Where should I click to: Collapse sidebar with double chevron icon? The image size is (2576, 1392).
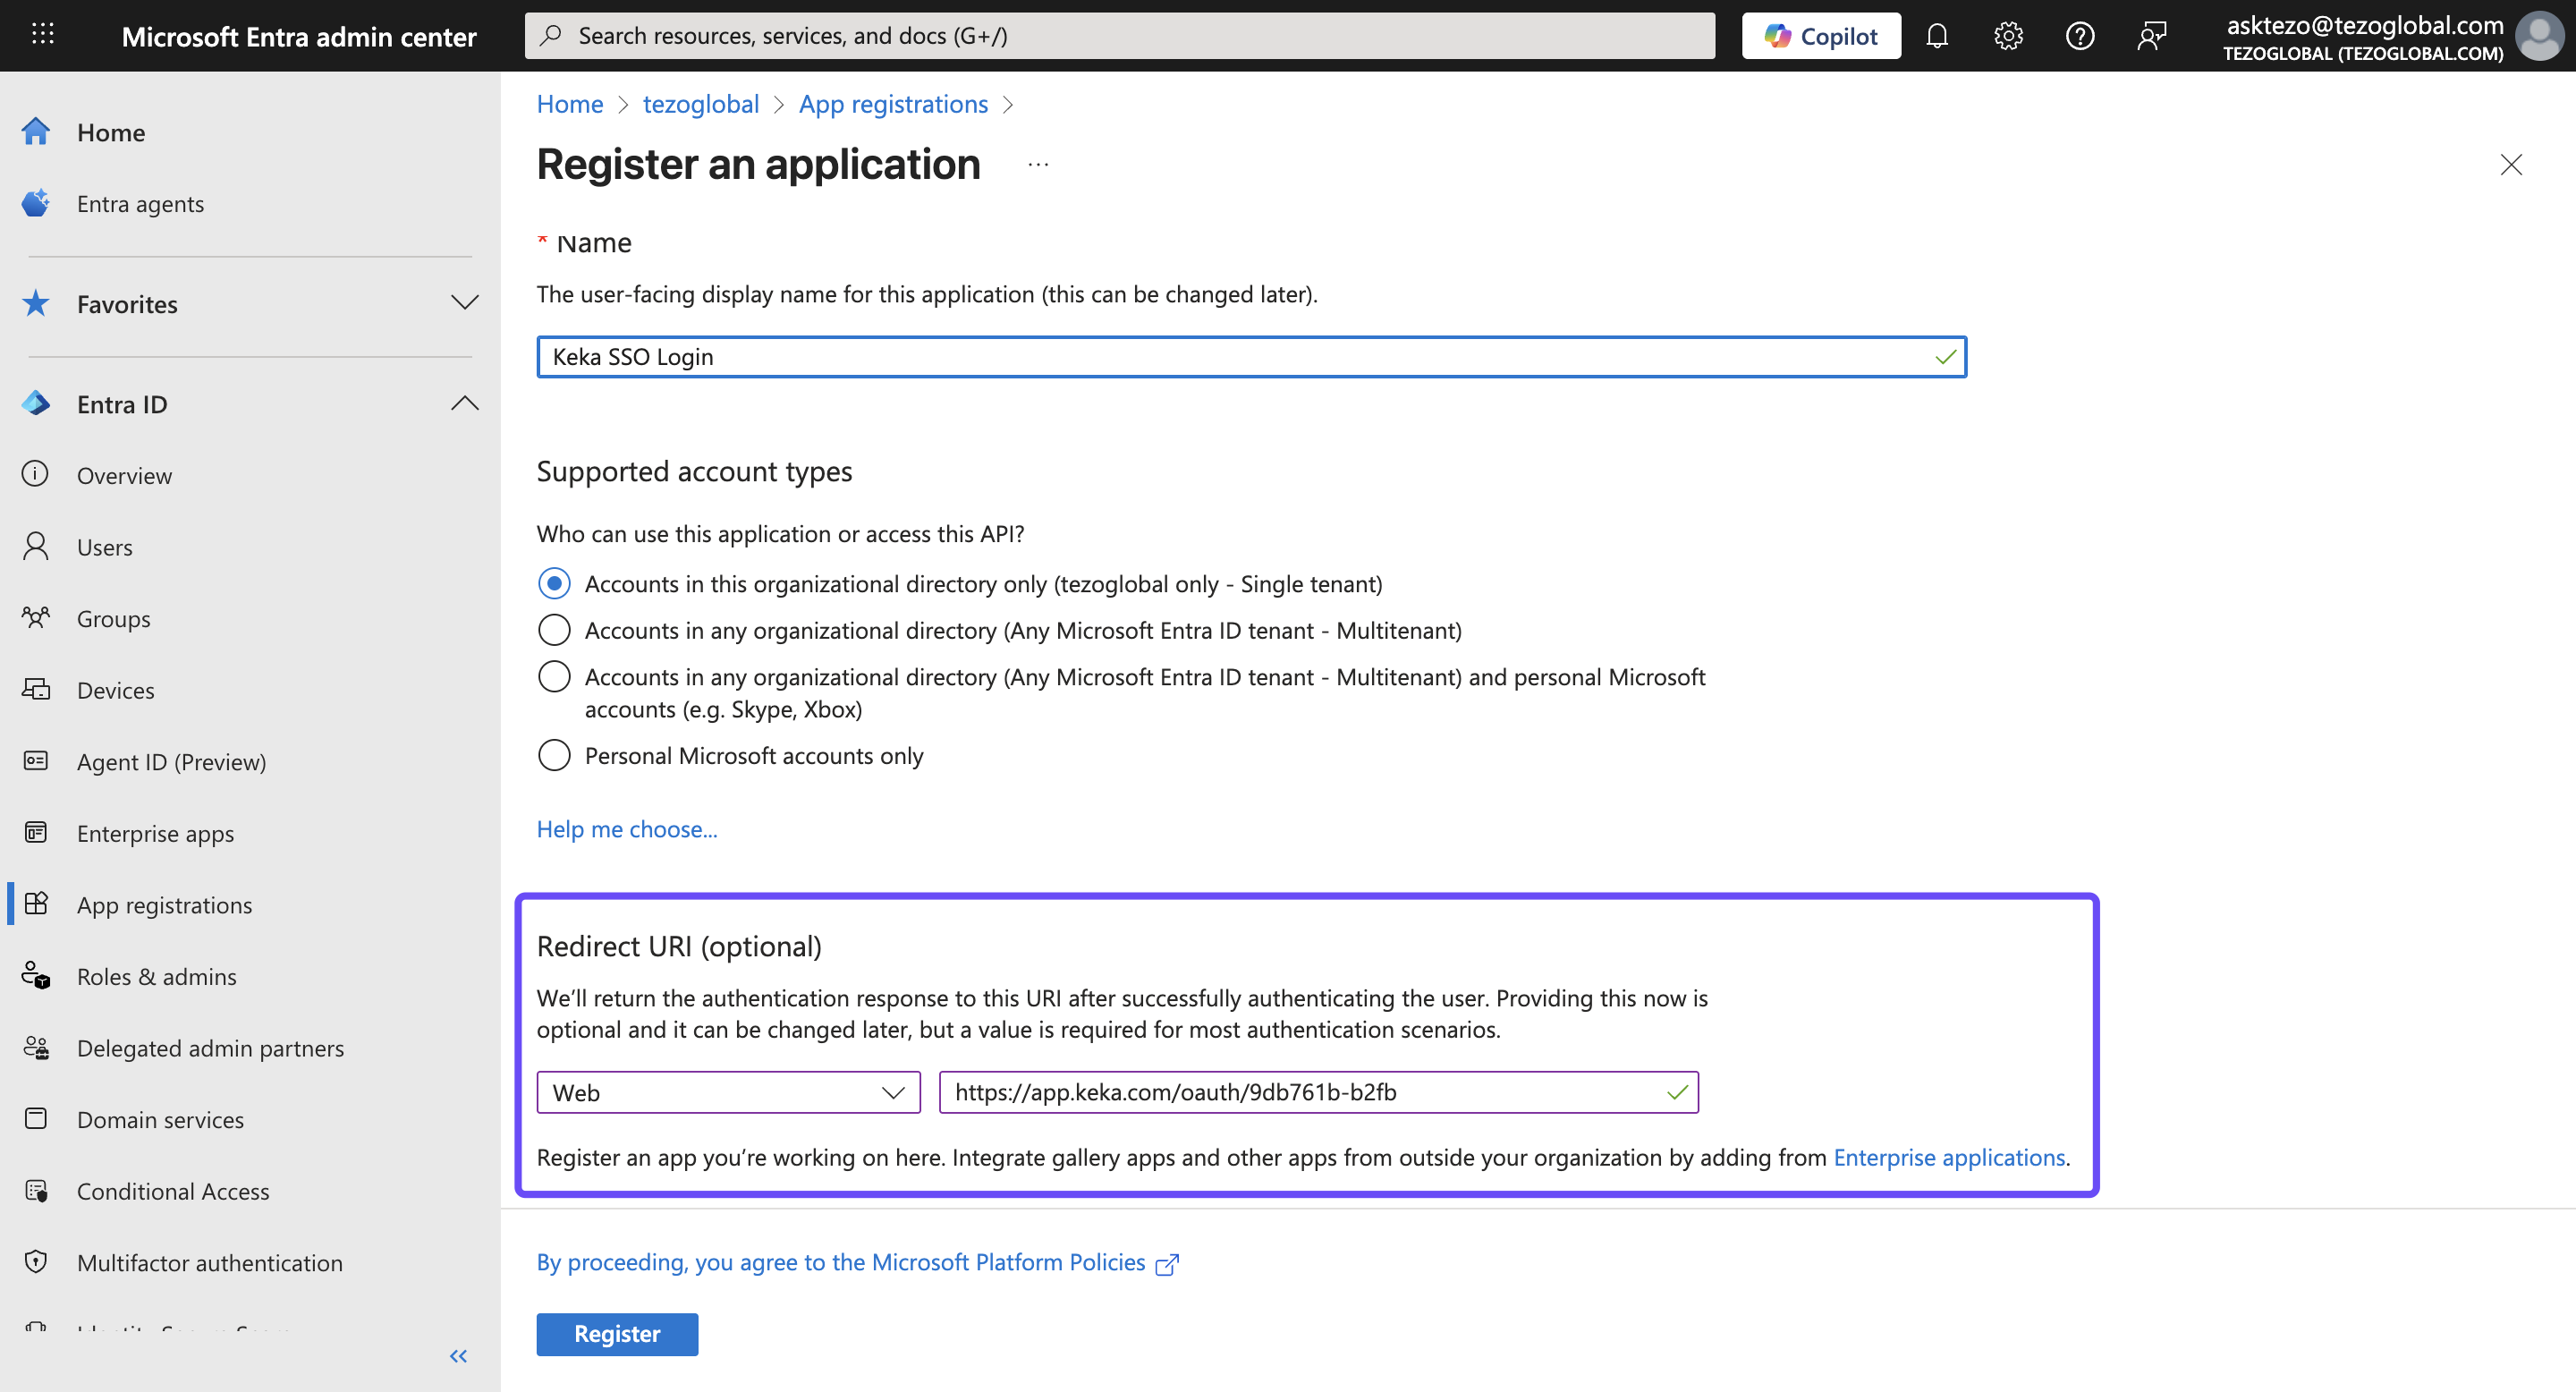[x=458, y=1356]
